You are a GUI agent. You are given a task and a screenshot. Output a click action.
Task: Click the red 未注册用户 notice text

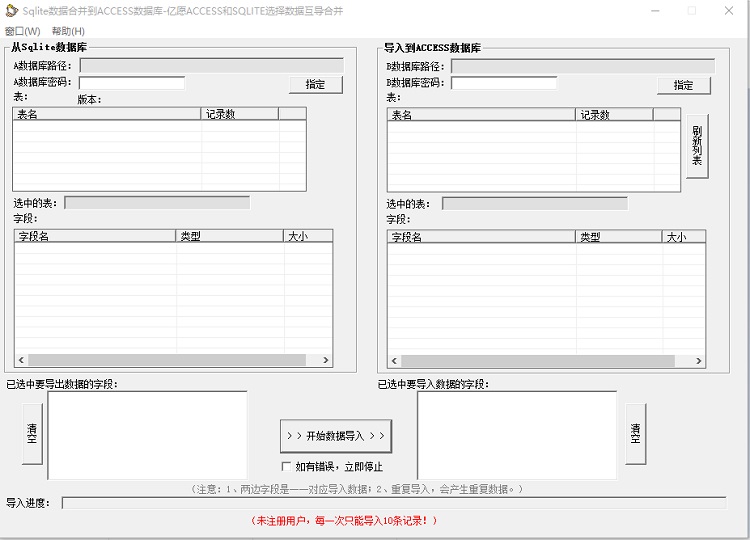(344, 520)
